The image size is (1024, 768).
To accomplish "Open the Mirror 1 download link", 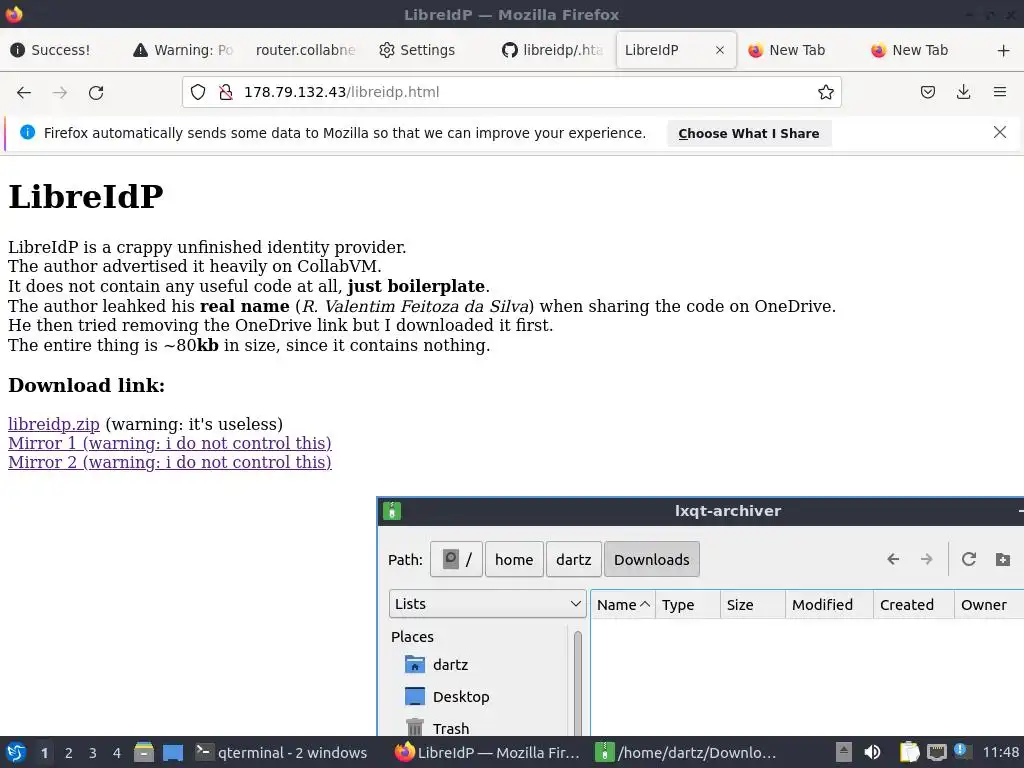I will click(170, 443).
